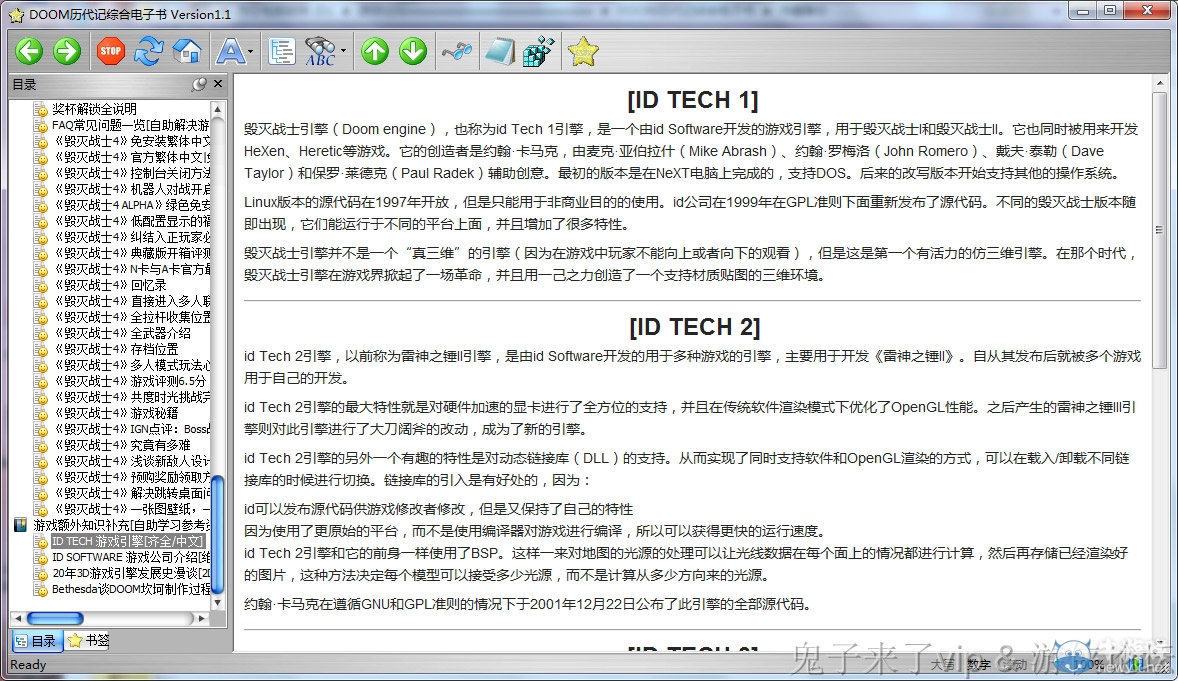
Task: Switch to the 书签 tab
Action: 88,640
